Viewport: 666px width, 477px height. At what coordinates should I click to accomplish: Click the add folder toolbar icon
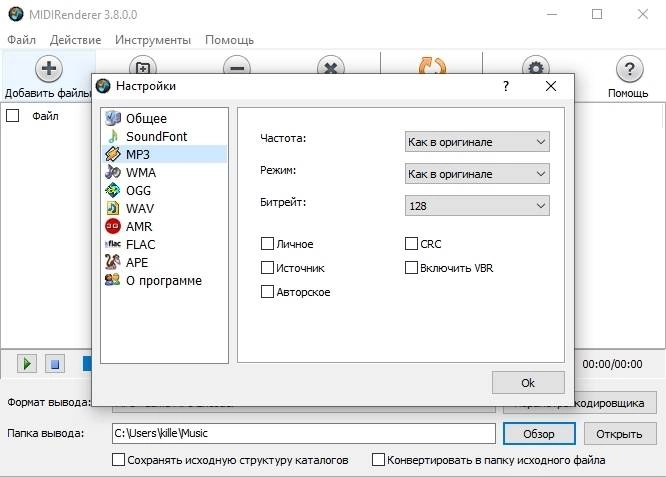tap(143, 65)
